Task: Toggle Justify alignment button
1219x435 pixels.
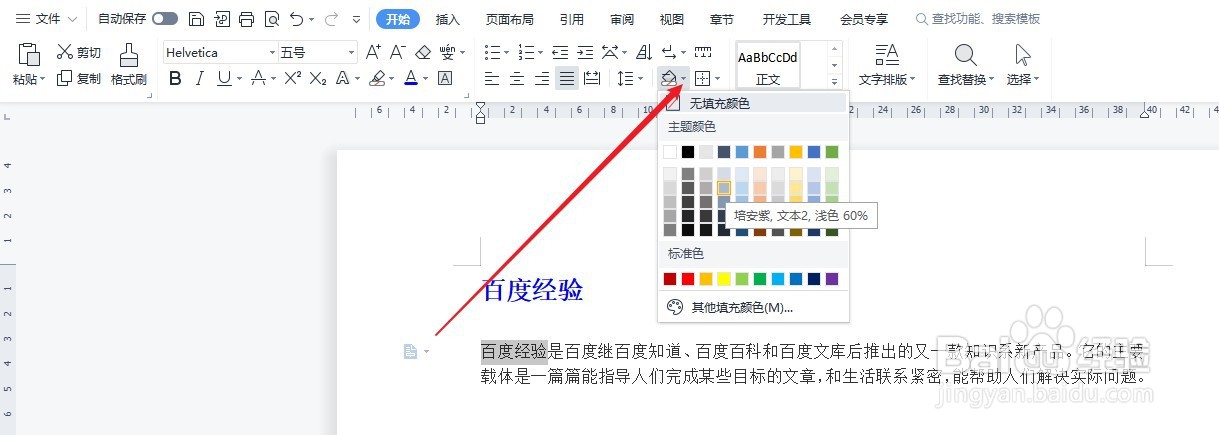Action: (x=567, y=78)
